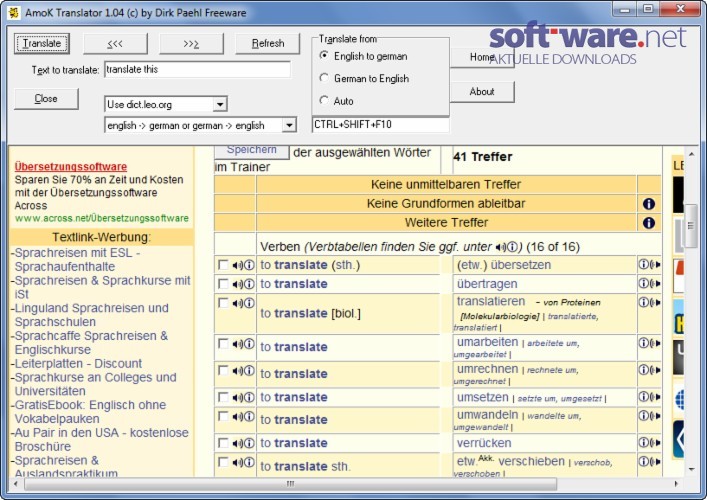Click the German word 'verrücken'
The width and height of the screenshot is (707, 500).
point(484,443)
